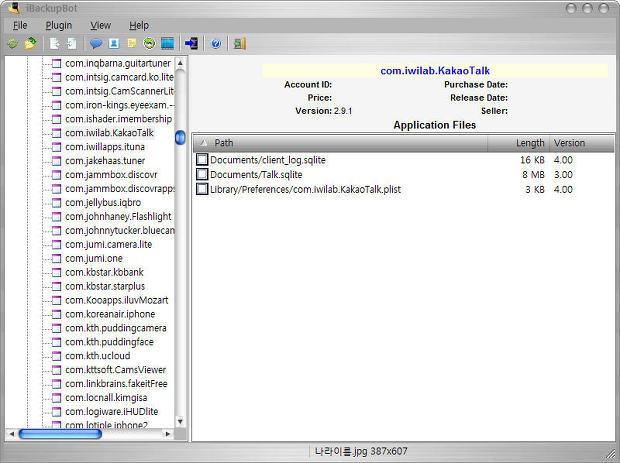Screen dimensions: 620x463
Task: Select com.iwillapps.ituna in the tree
Action: tap(105, 147)
